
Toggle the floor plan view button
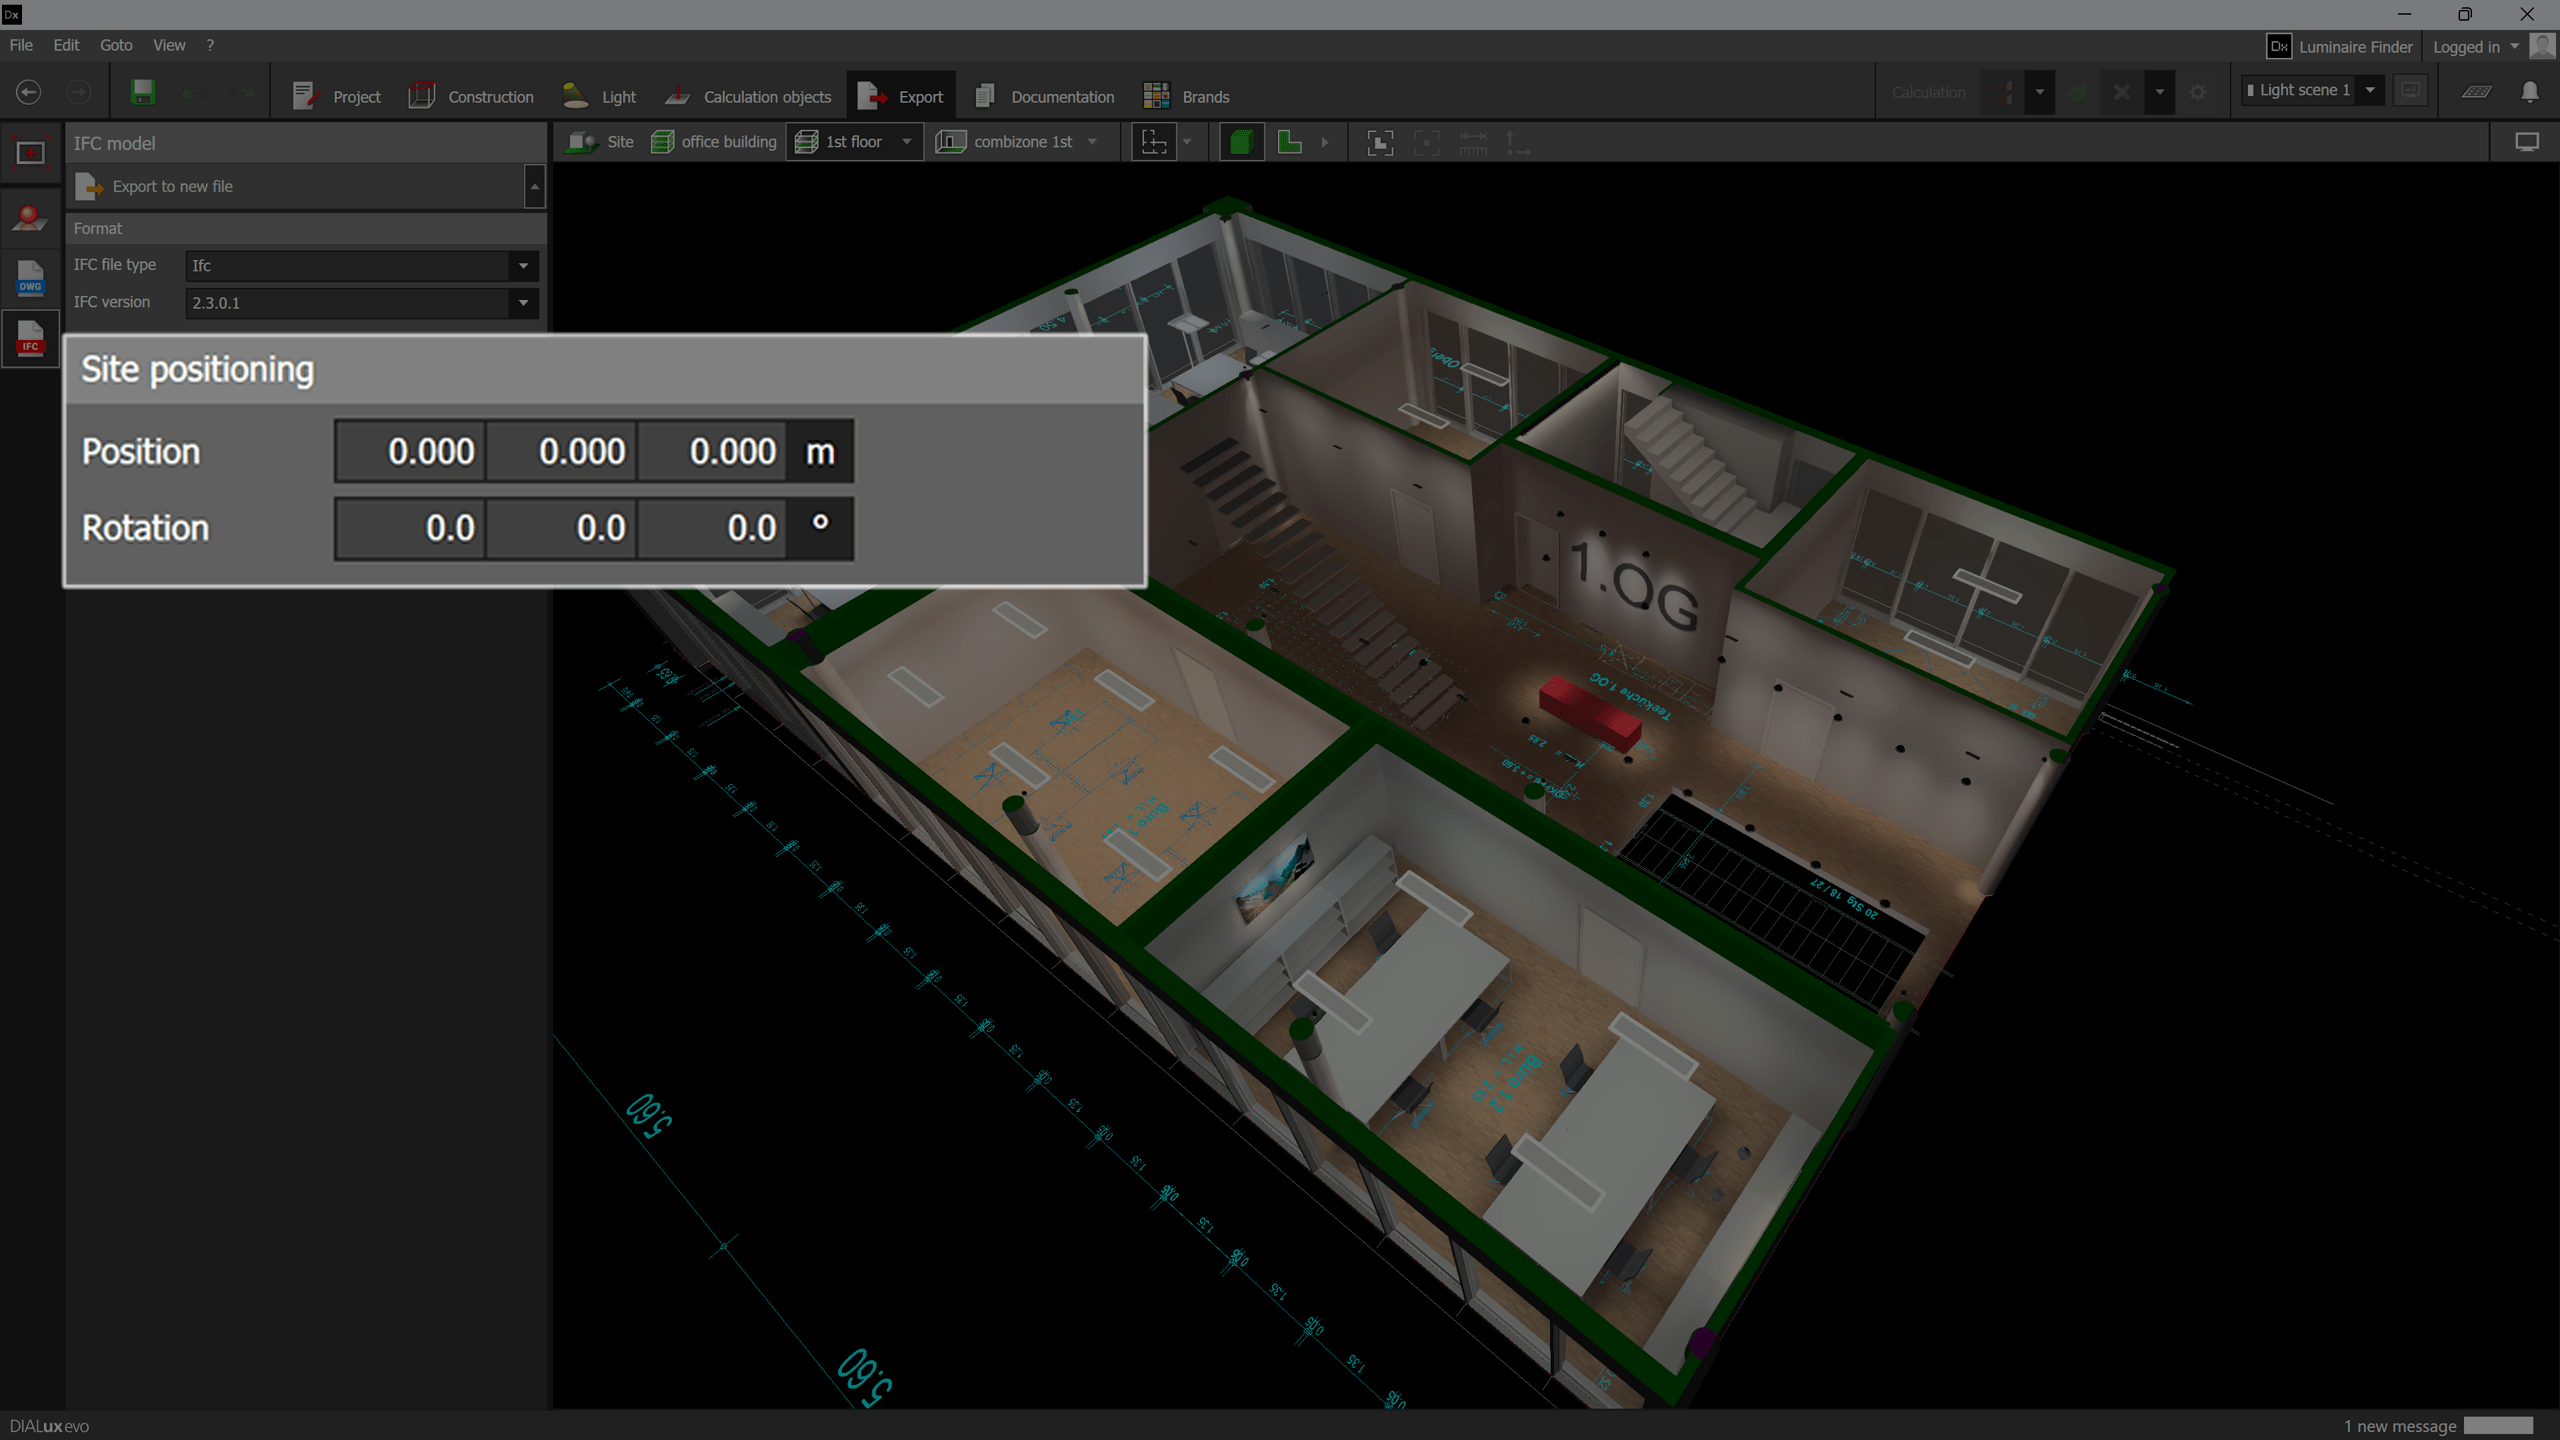point(1290,142)
